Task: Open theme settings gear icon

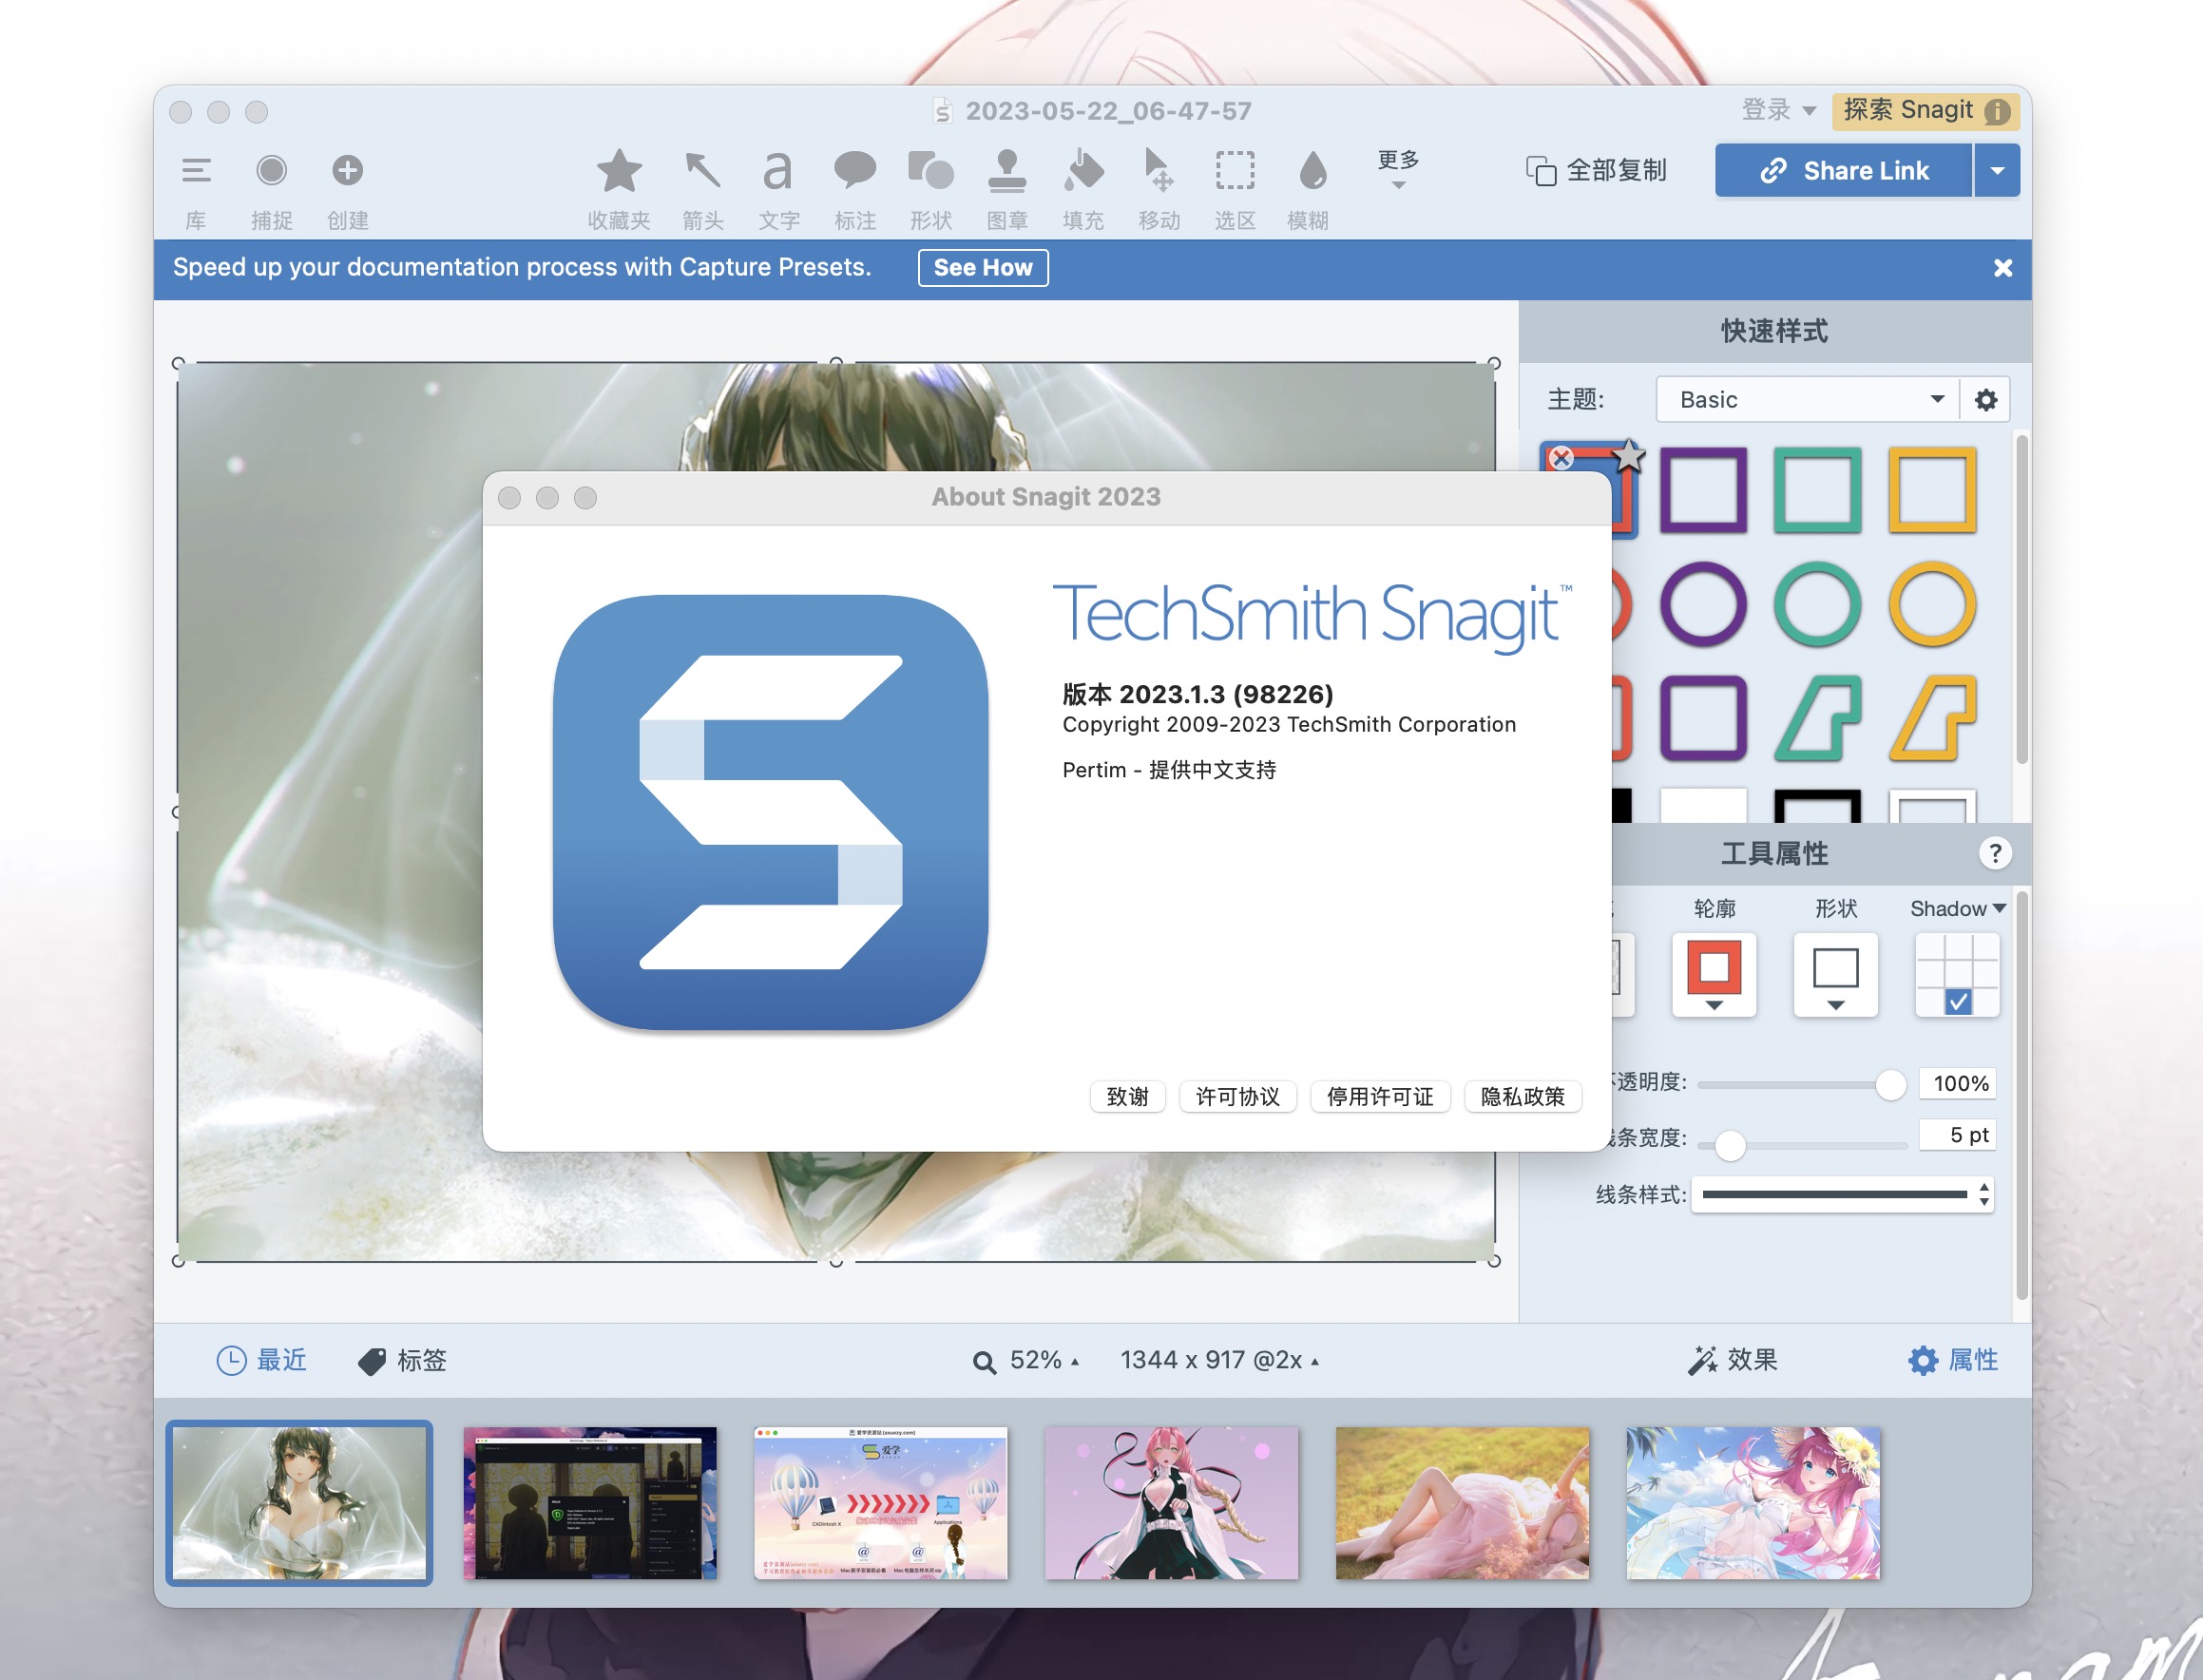Action: click(x=1986, y=400)
